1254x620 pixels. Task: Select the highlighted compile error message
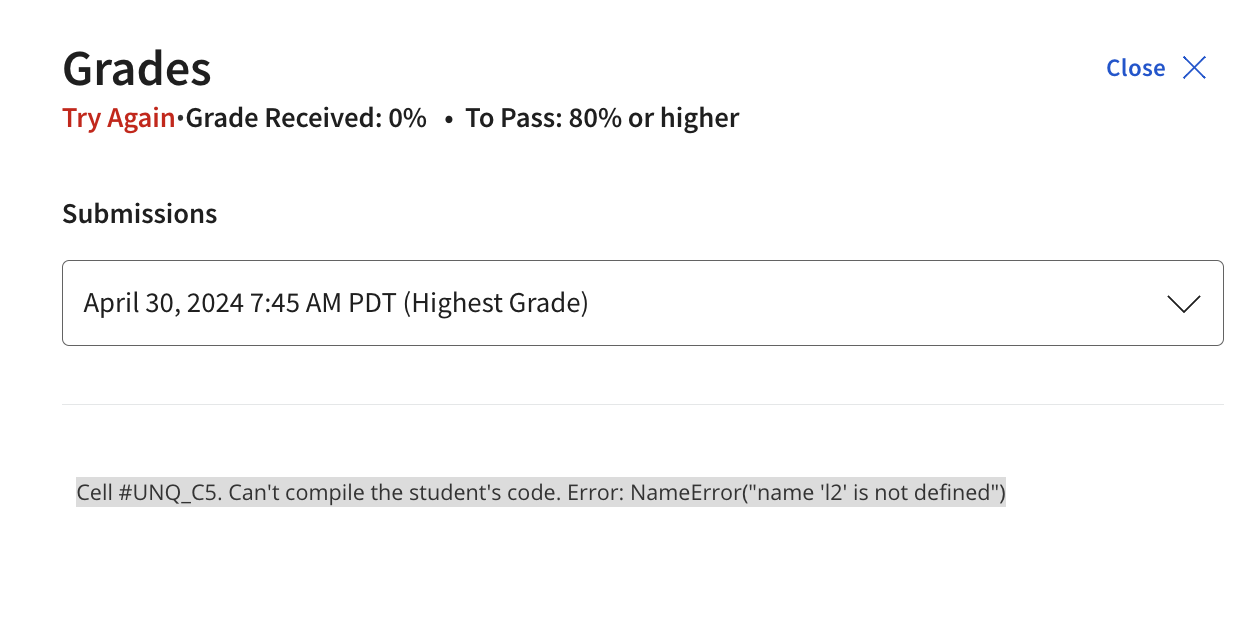pos(540,492)
